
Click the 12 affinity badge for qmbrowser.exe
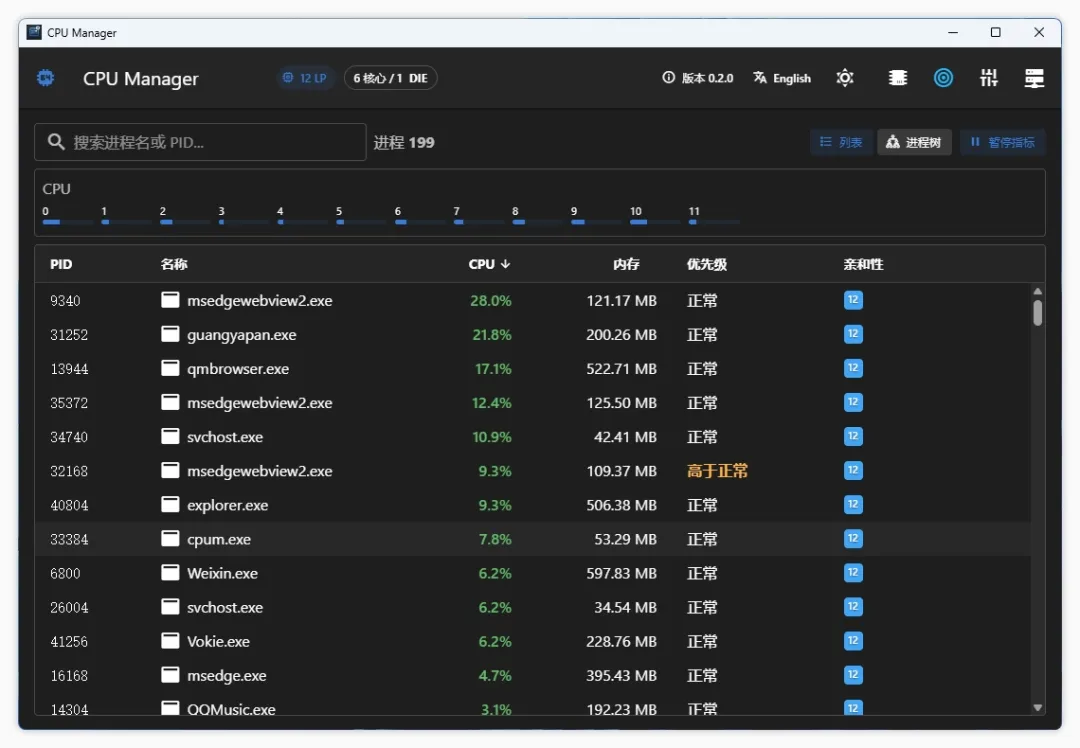[x=853, y=368]
